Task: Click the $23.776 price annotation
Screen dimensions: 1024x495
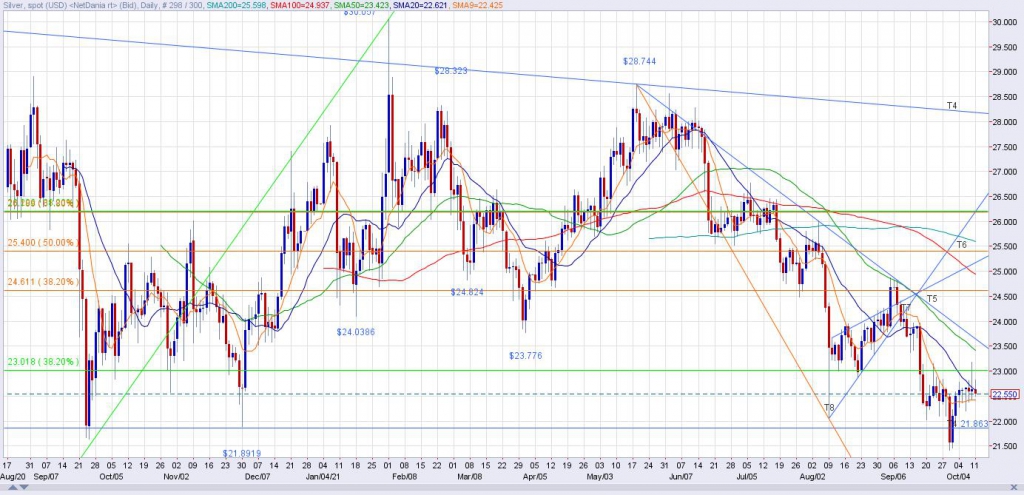Action: coord(526,356)
